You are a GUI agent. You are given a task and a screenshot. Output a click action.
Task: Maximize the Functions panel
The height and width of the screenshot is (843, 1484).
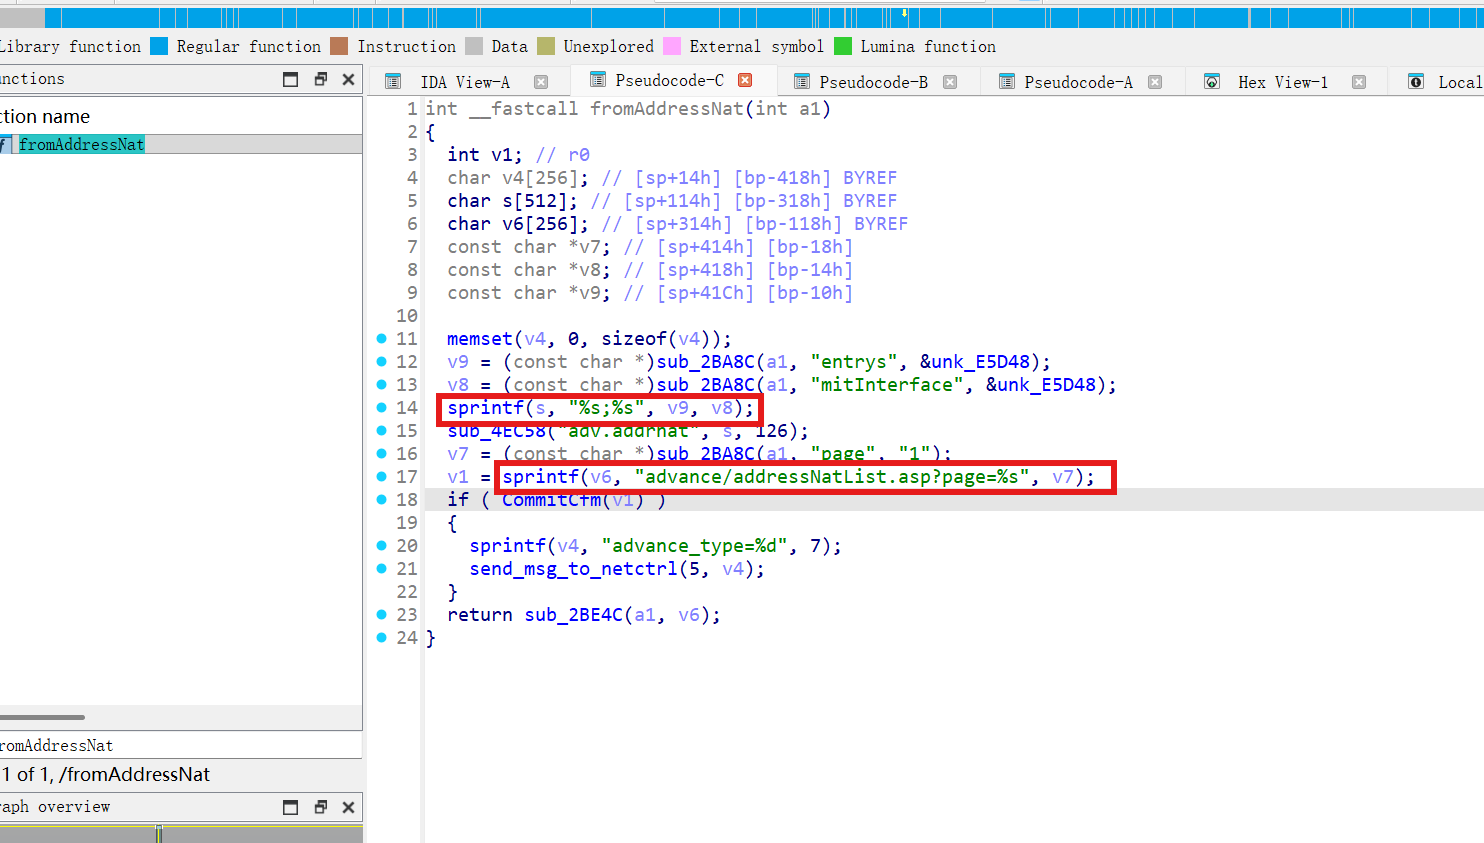[x=291, y=79]
